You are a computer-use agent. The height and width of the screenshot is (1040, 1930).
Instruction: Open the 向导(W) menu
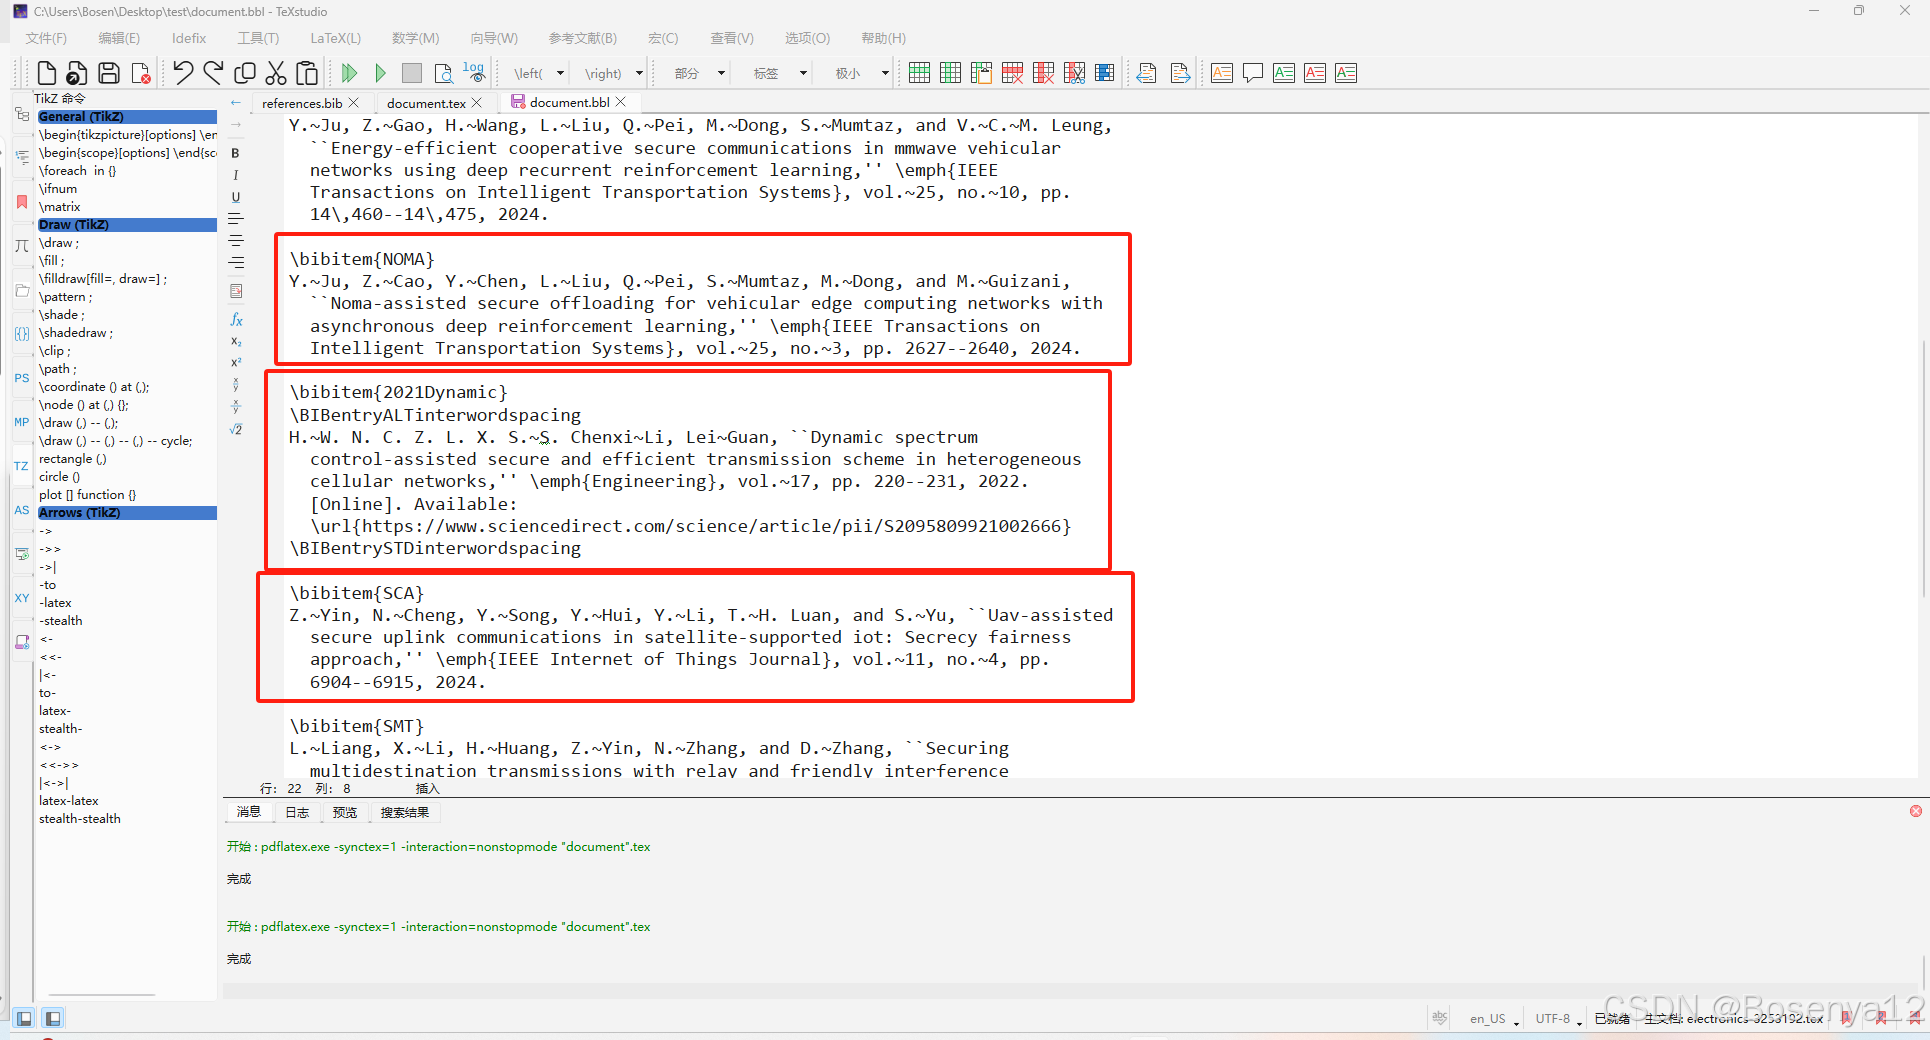tap(493, 37)
